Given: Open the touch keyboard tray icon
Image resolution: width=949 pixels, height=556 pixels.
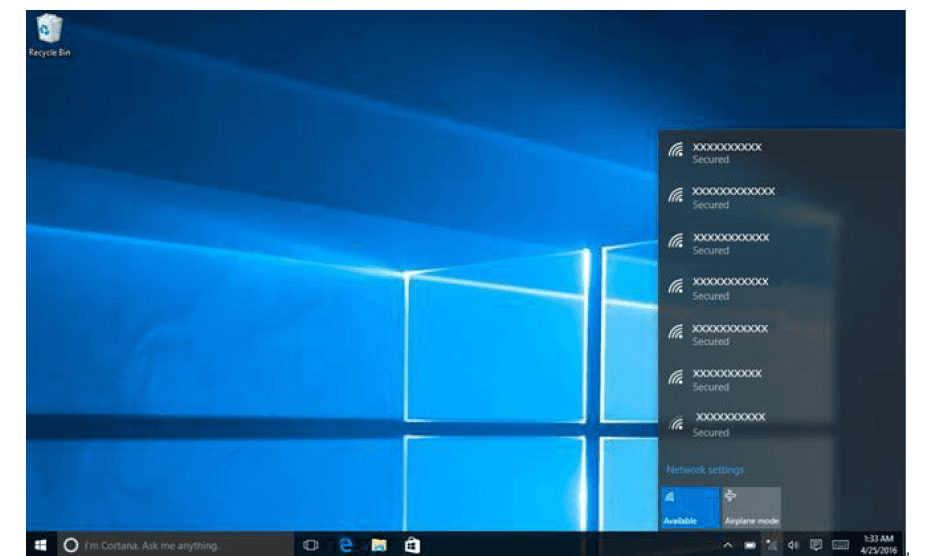Looking at the screenshot, I should [840, 545].
